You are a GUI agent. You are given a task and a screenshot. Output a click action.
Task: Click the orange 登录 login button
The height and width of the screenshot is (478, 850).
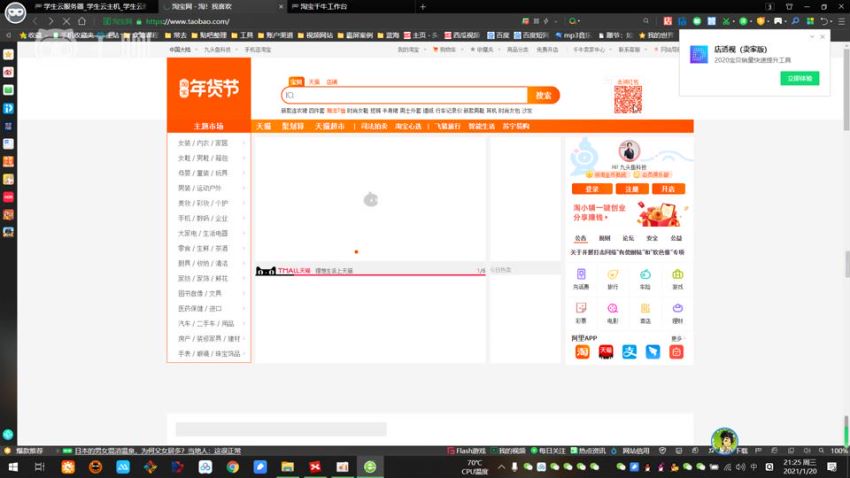click(592, 189)
